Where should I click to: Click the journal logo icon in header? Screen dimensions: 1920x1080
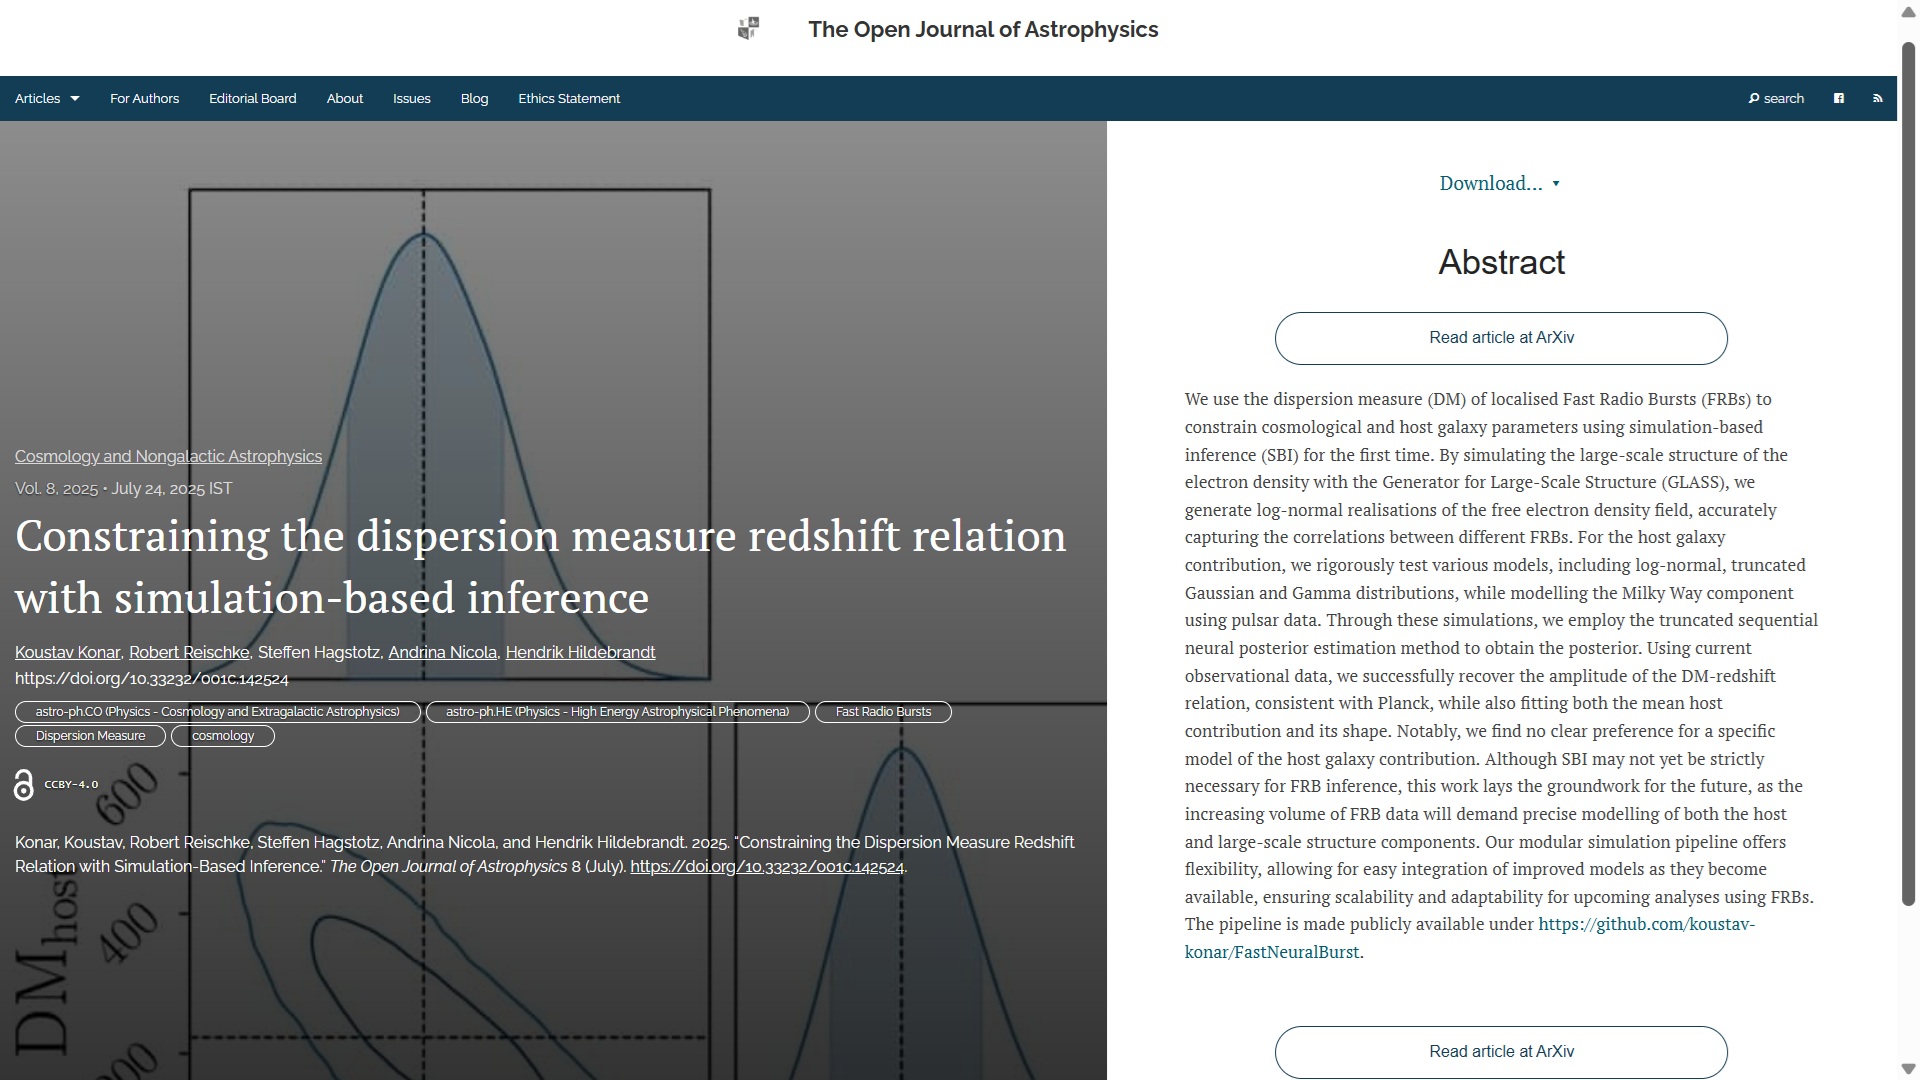click(x=748, y=29)
